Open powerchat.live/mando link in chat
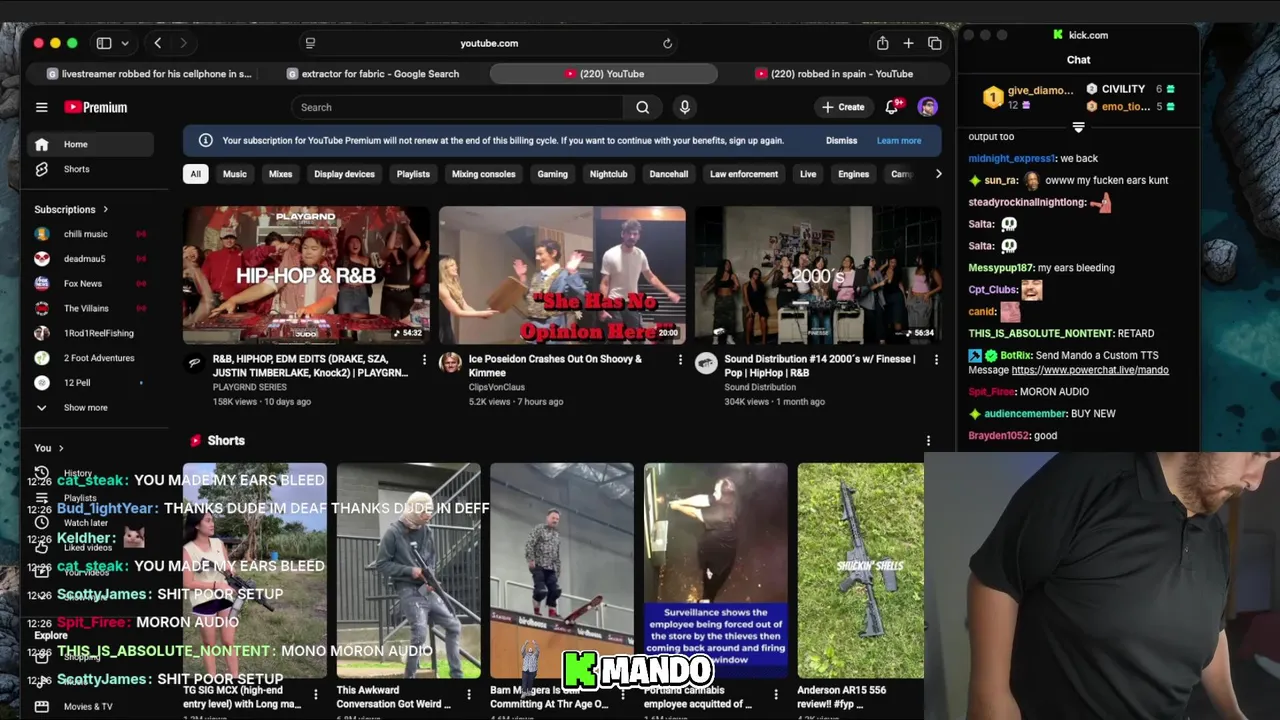This screenshot has width=1280, height=720. coord(1090,370)
